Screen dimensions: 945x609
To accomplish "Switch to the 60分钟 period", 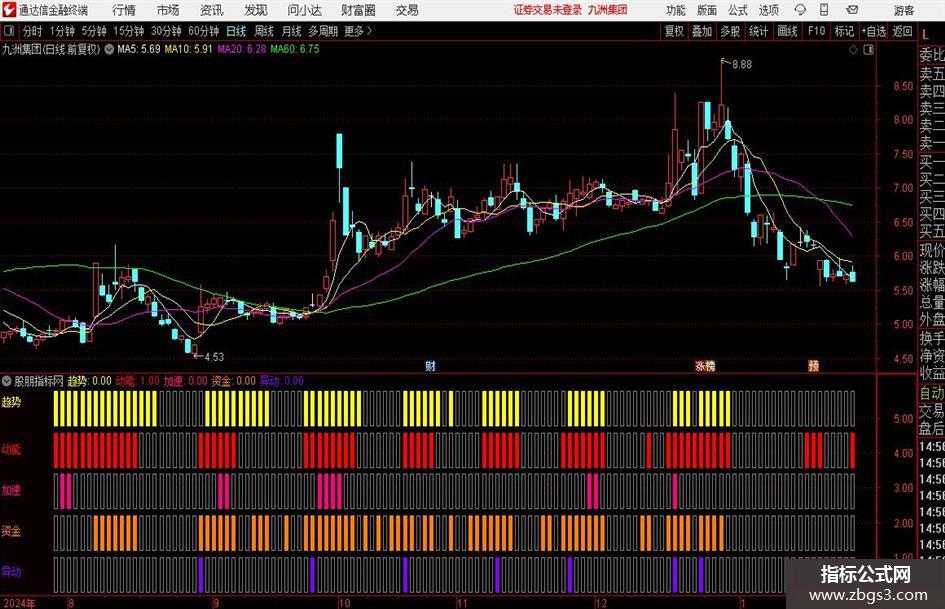I will click(203, 31).
